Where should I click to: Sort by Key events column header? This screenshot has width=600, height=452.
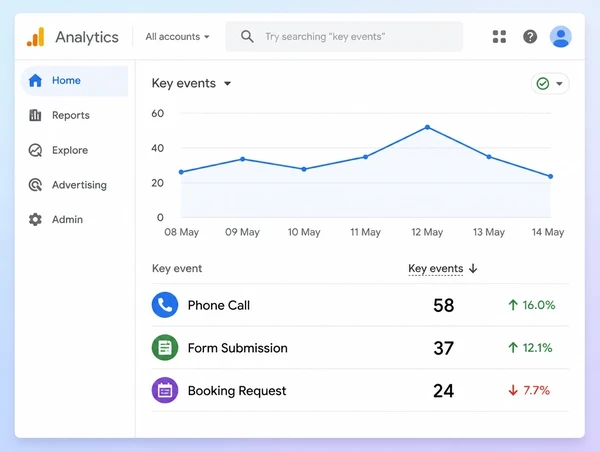436,269
